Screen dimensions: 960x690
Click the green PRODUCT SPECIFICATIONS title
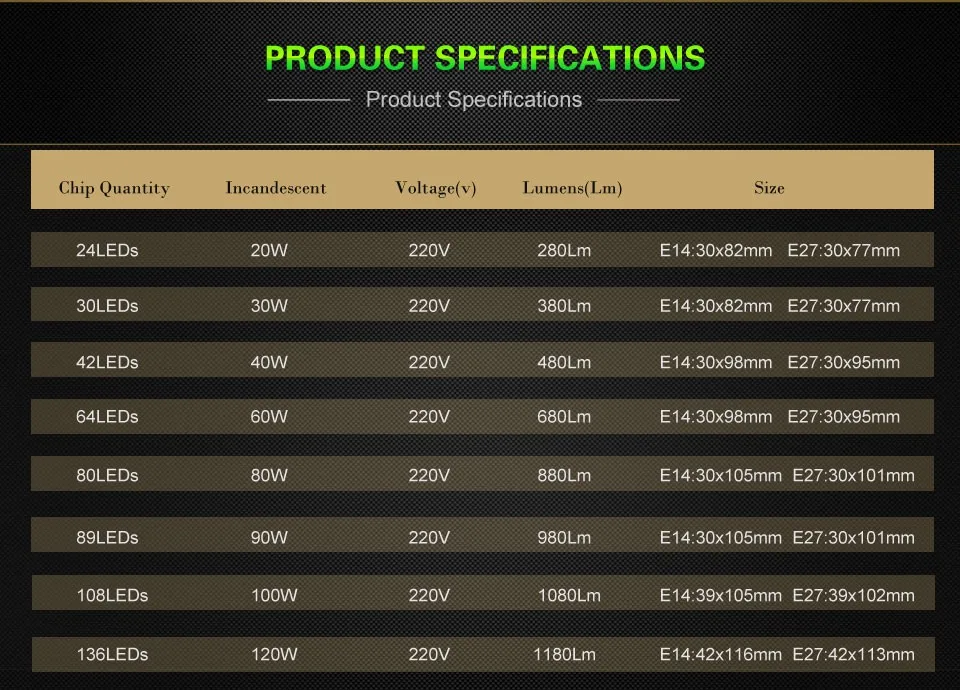click(x=485, y=57)
